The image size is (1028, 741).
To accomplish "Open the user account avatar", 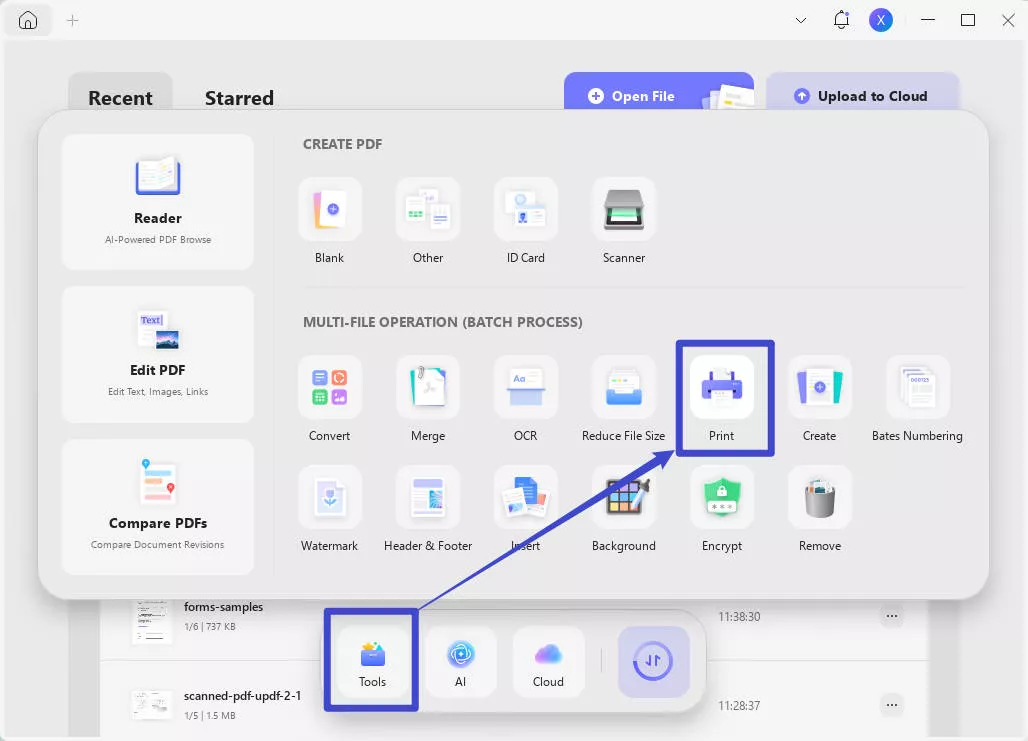I will 881,20.
